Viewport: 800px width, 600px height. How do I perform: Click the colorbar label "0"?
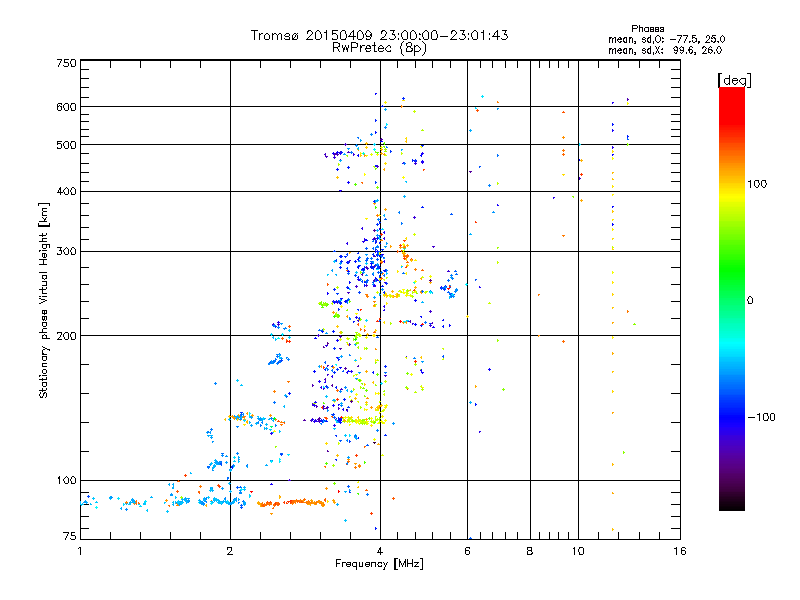[x=750, y=300]
